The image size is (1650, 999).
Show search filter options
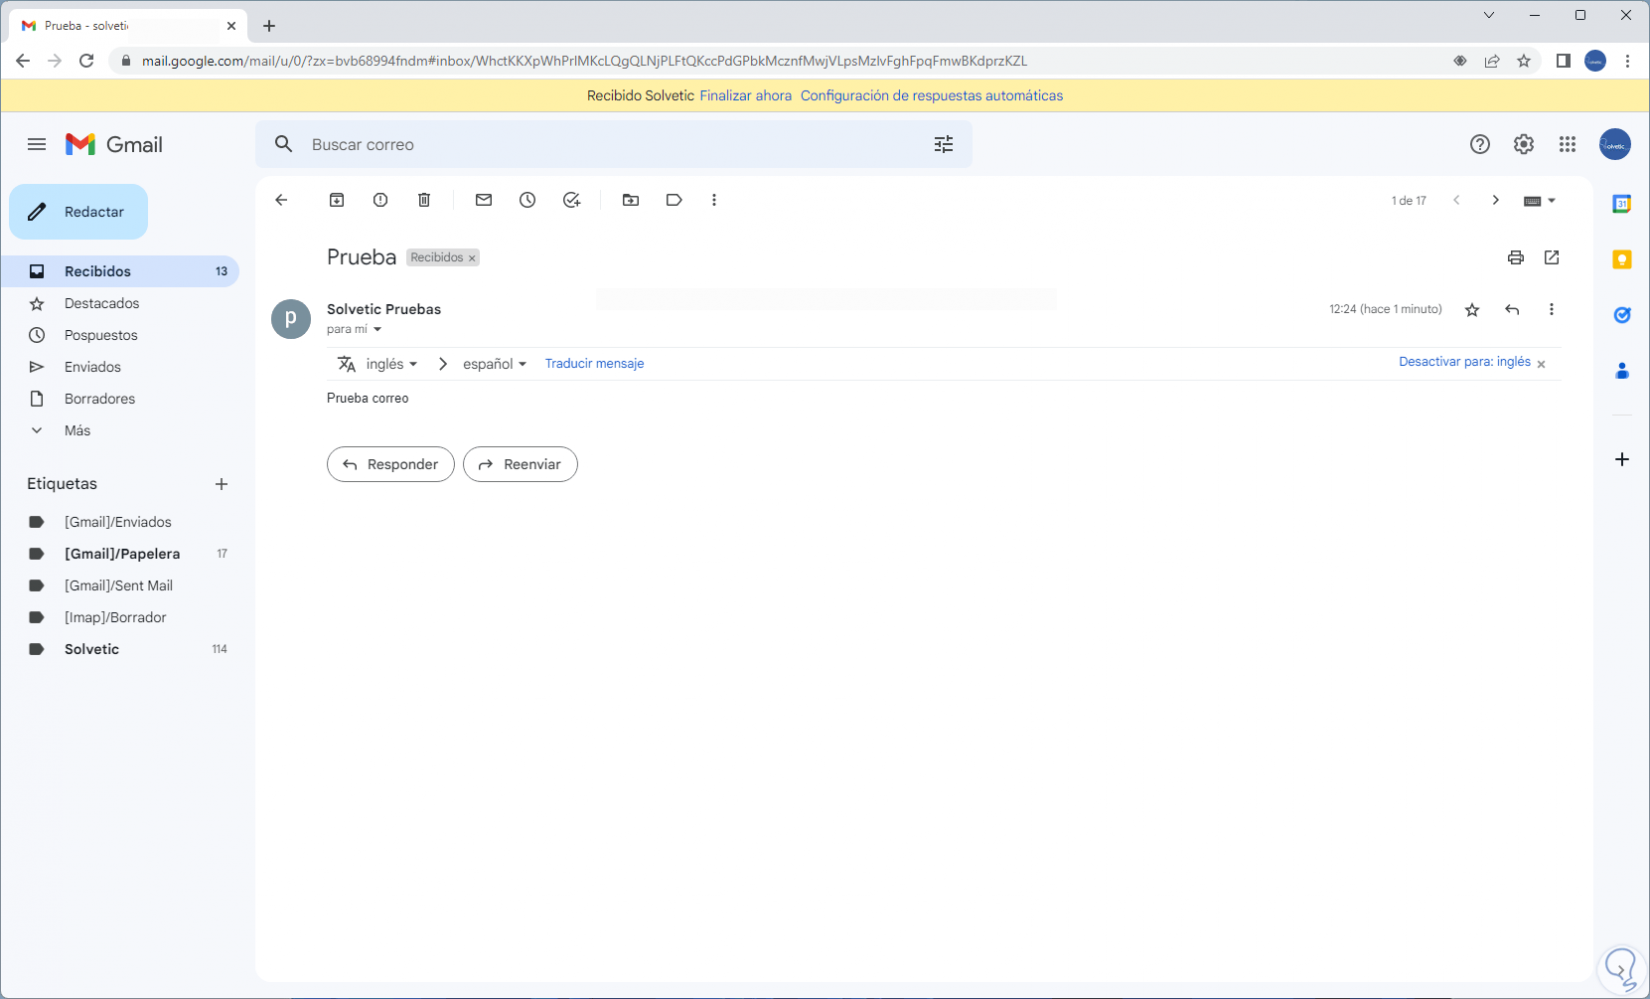[944, 145]
